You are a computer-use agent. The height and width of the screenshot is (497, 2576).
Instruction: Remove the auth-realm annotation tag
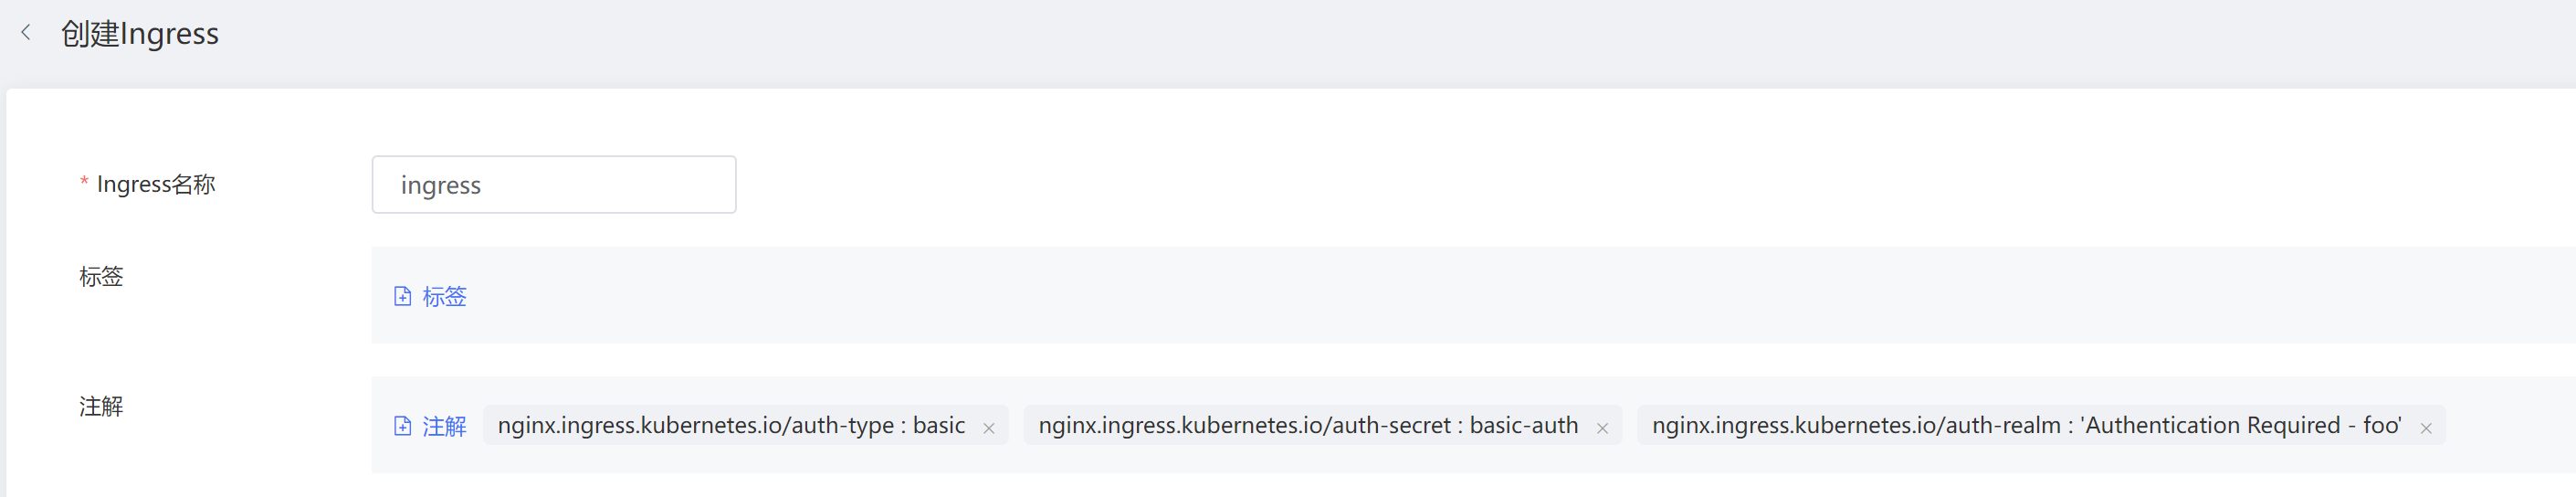[x=2425, y=428]
